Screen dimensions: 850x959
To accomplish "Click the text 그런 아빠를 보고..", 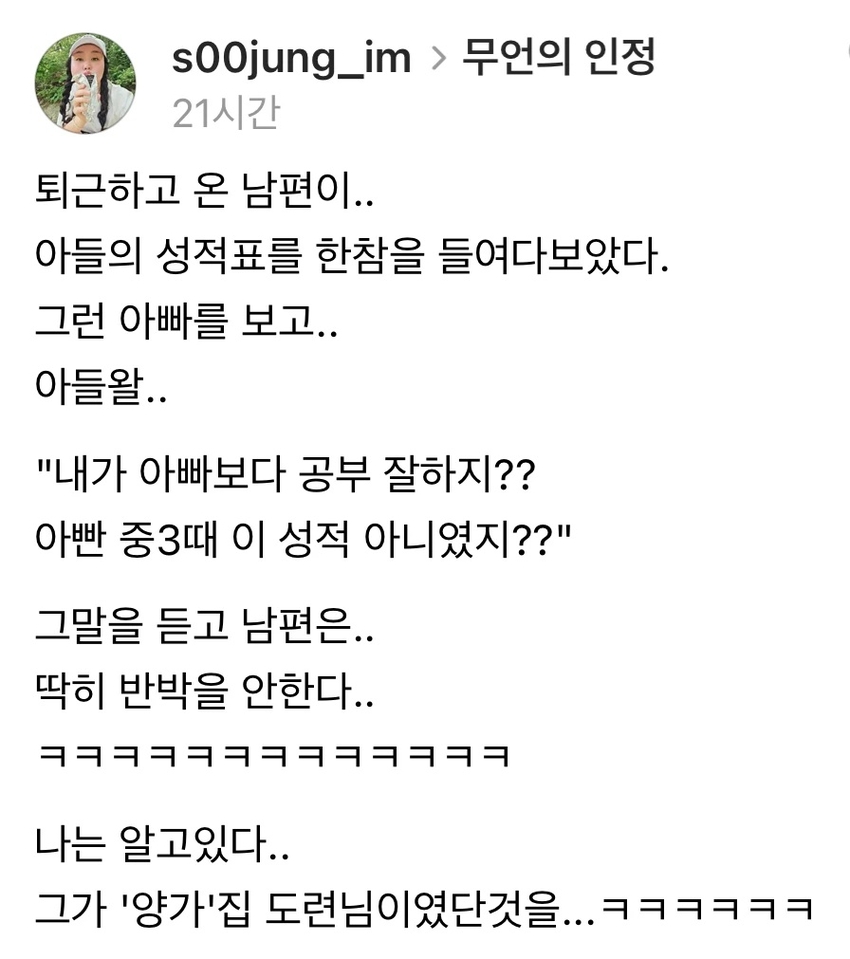I will pyautogui.click(x=186, y=320).
